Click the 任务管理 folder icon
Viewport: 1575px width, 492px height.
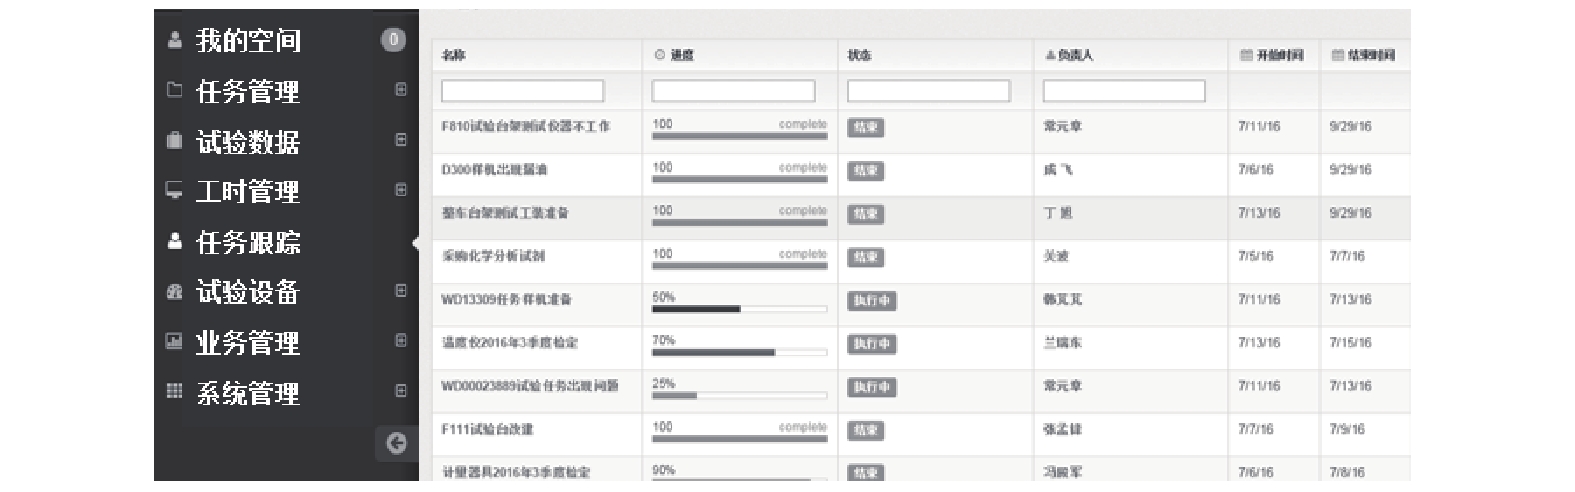pos(174,90)
